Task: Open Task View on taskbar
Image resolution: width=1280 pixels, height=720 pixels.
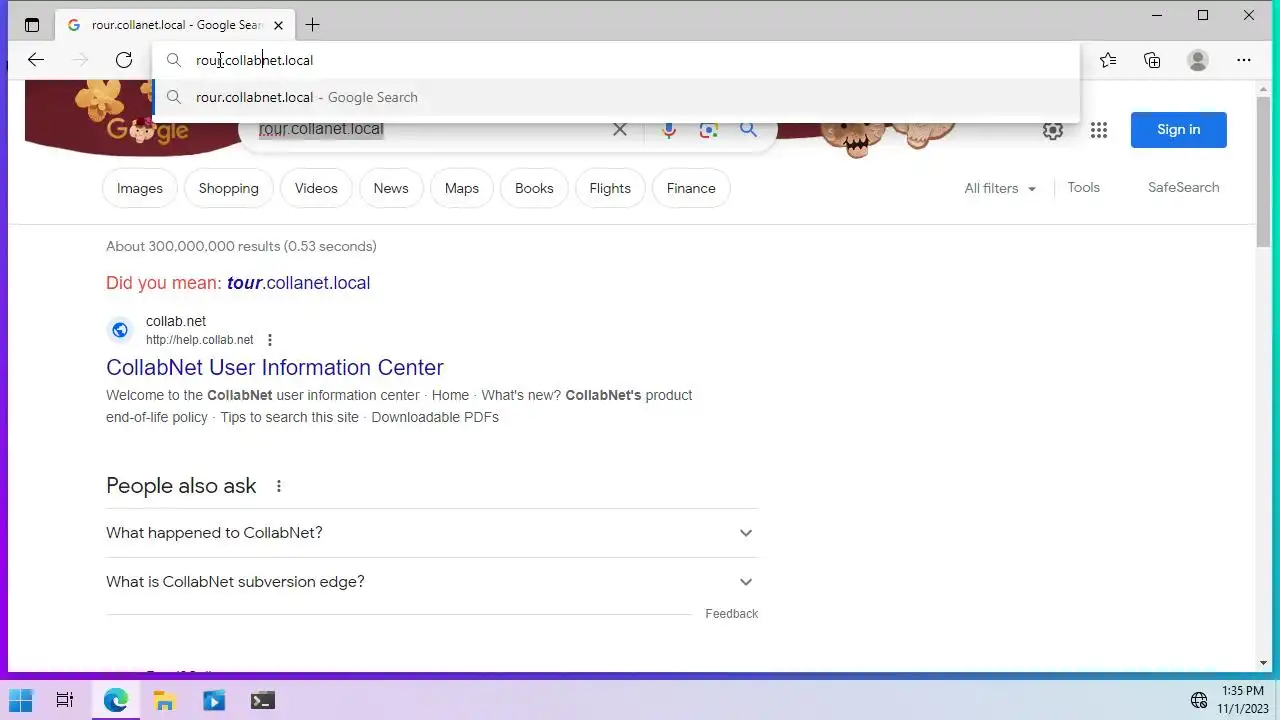Action: pos(65,700)
